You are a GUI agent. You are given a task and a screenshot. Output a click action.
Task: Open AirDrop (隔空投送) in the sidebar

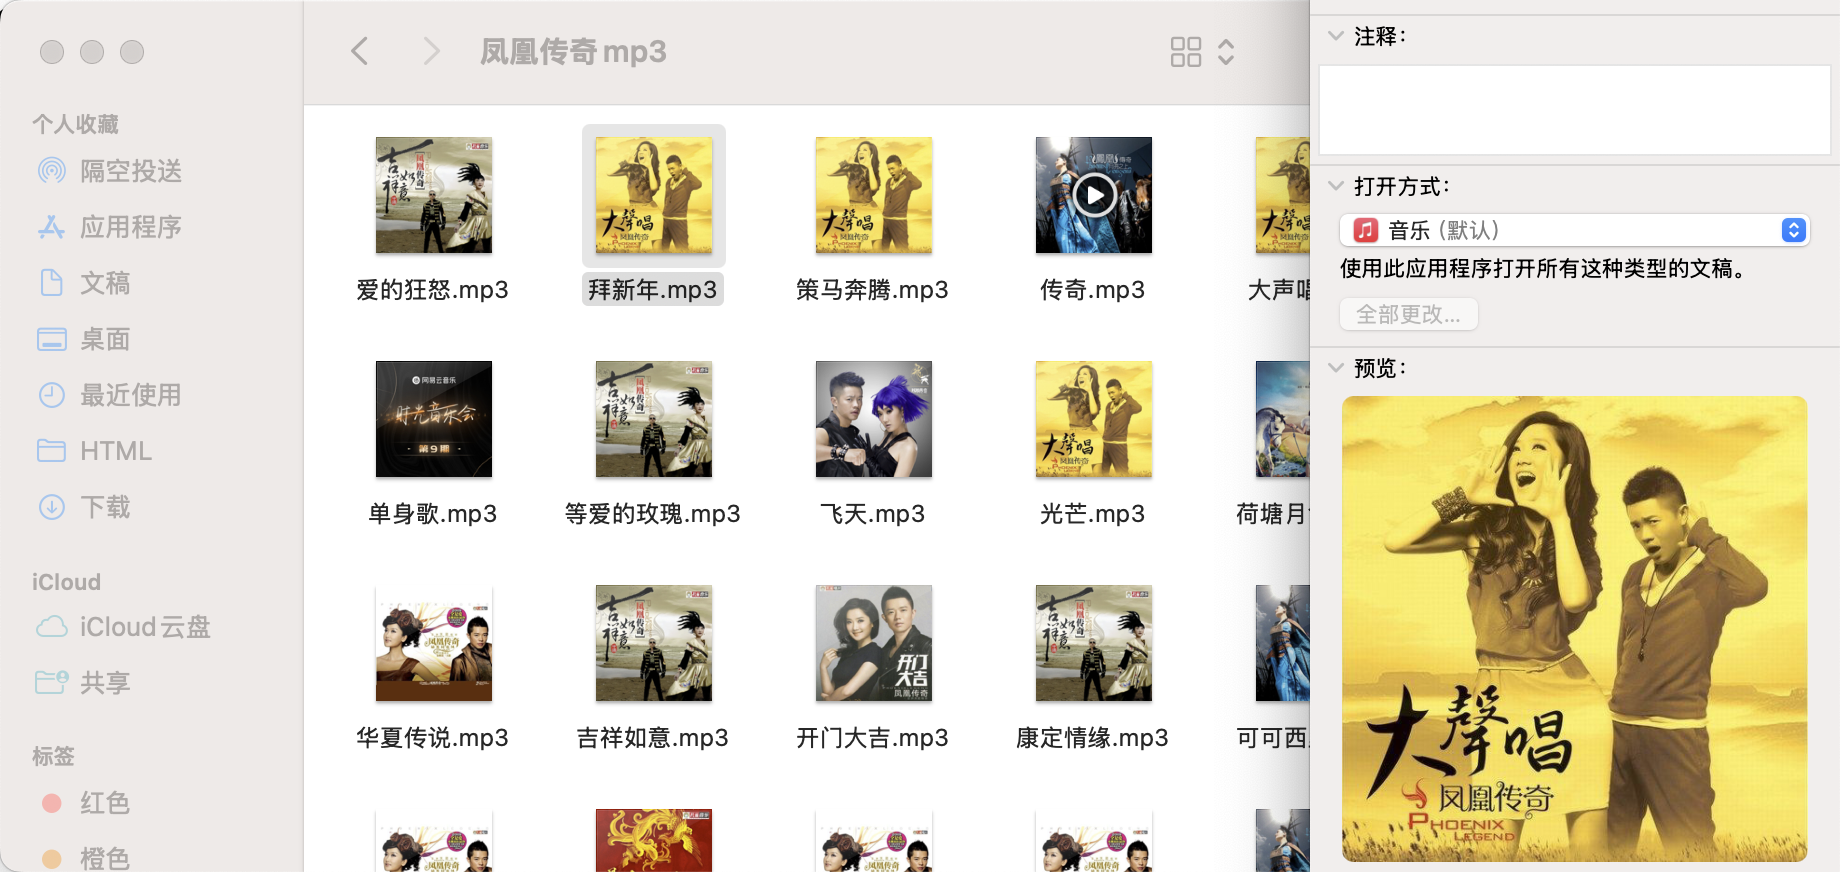(110, 171)
